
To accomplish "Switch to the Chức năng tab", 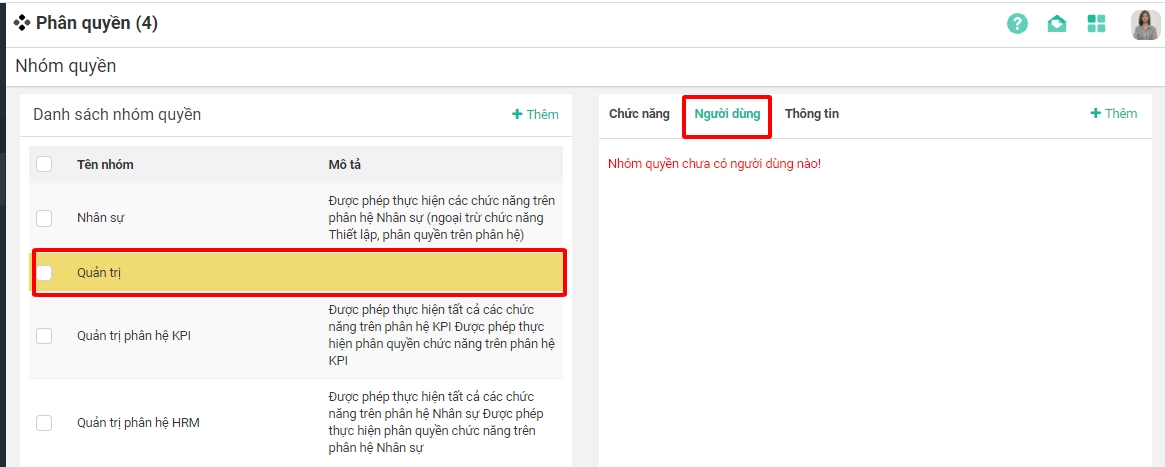I will tap(639, 114).
